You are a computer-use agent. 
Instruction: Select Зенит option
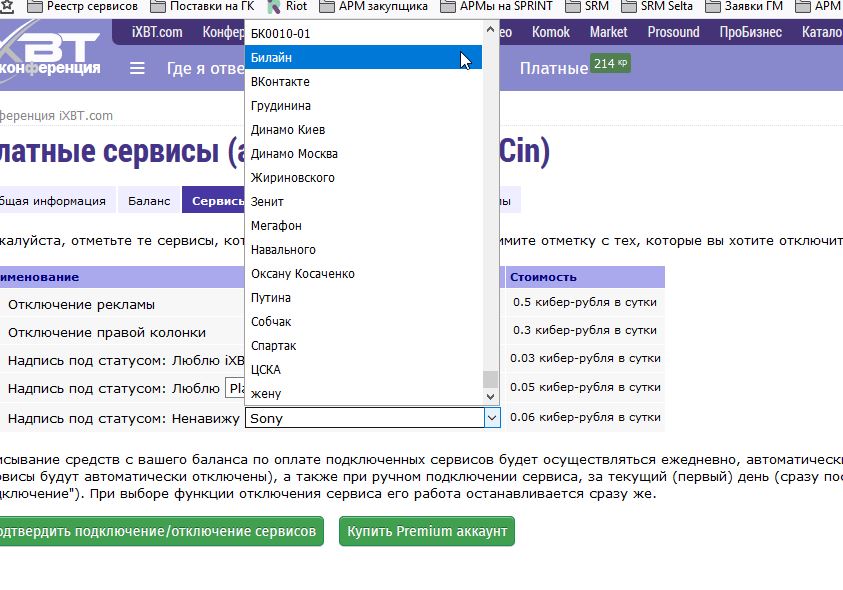click(363, 202)
